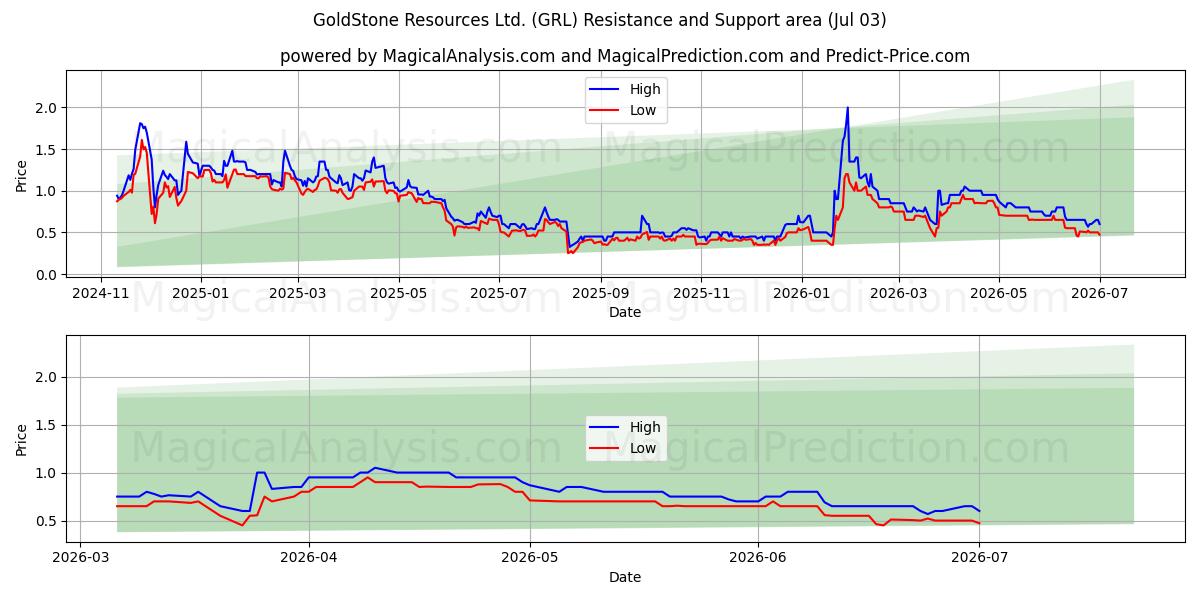Click the '2.0' y-axis tick in top chart
Viewport: 1200px width, 600px height.
click(48, 107)
